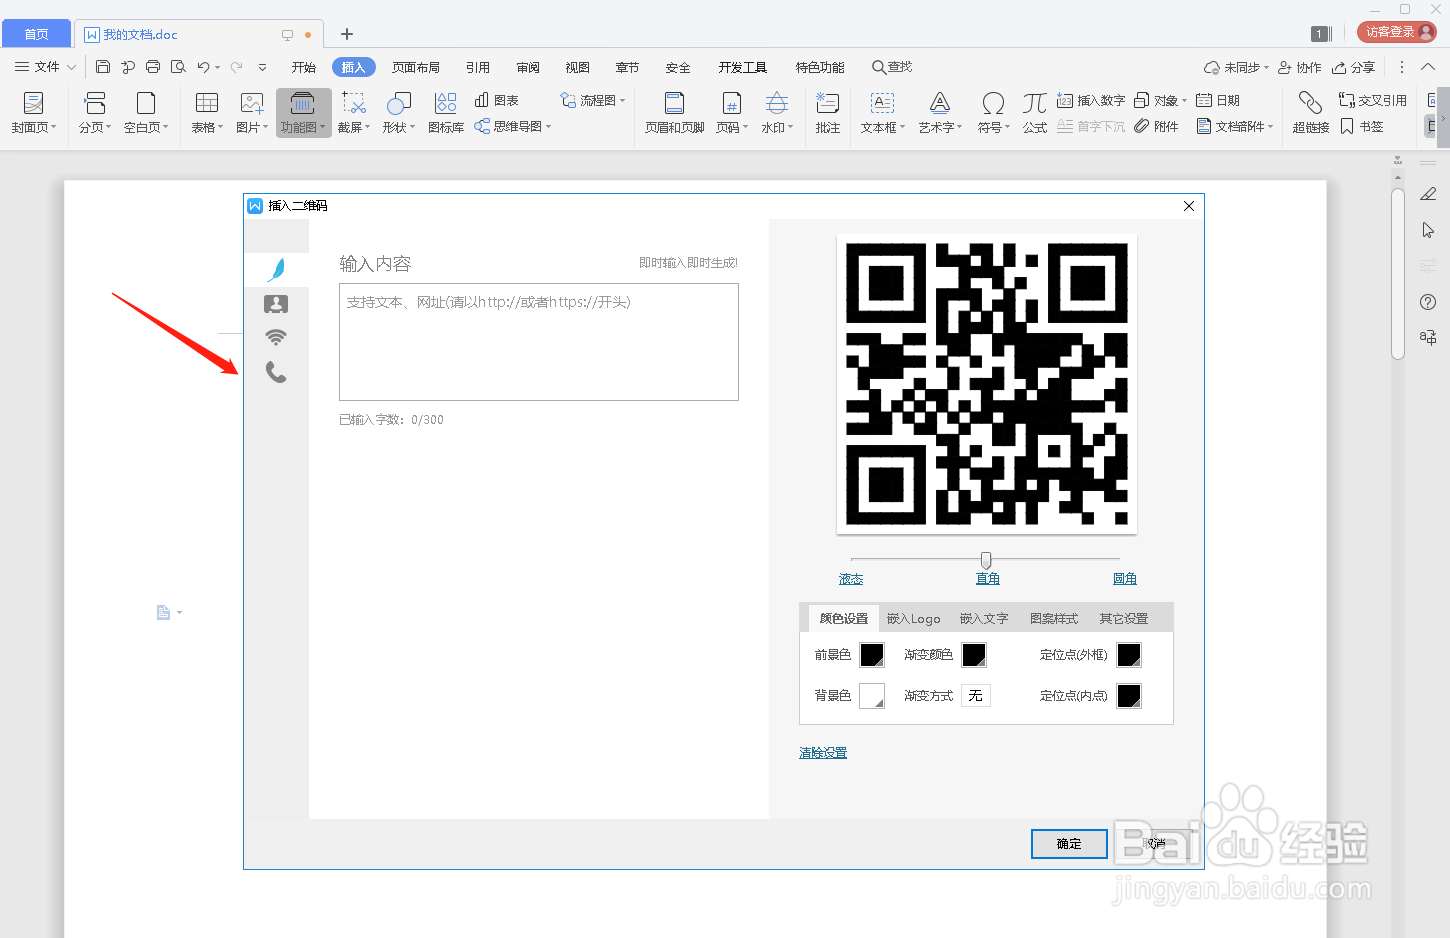The height and width of the screenshot is (938, 1450).
Task: Insert a blank page
Action: (x=146, y=112)
